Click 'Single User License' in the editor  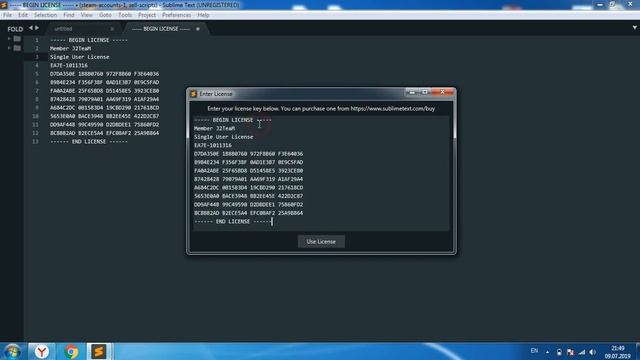point(80,57)
